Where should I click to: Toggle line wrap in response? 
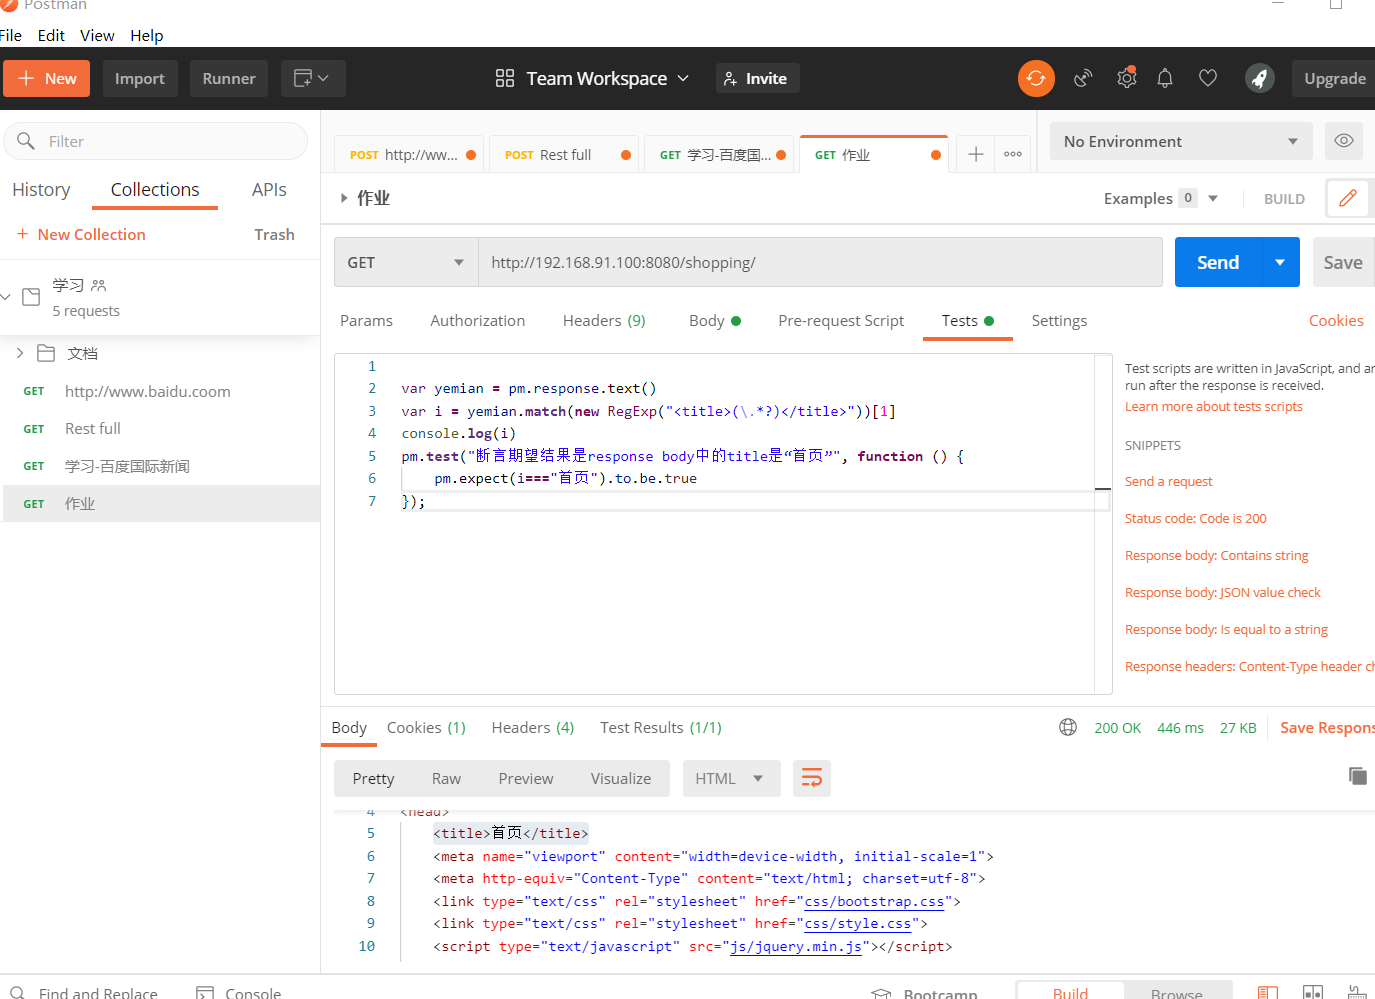(812, 778)
